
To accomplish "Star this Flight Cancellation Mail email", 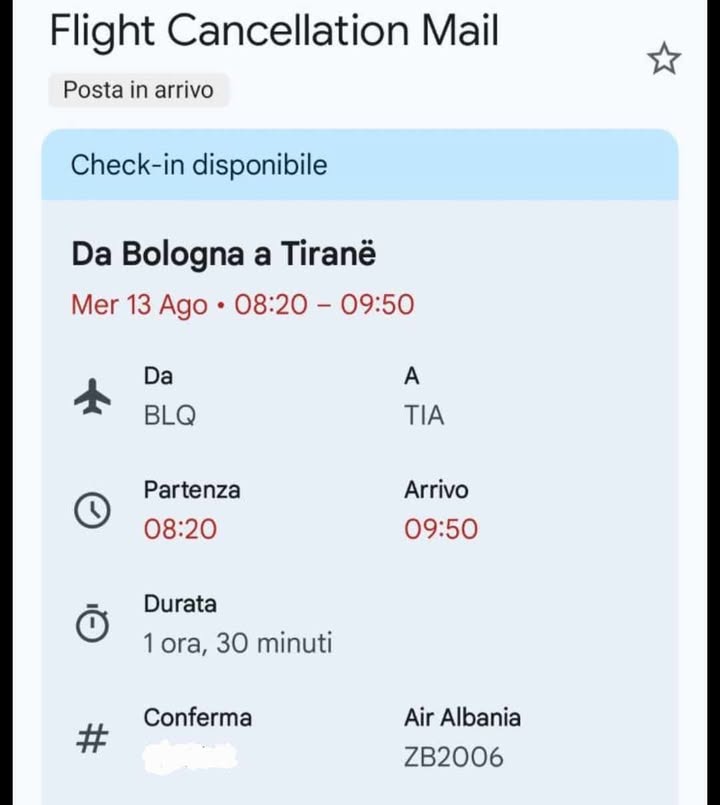I will click(x=663, y=60).
